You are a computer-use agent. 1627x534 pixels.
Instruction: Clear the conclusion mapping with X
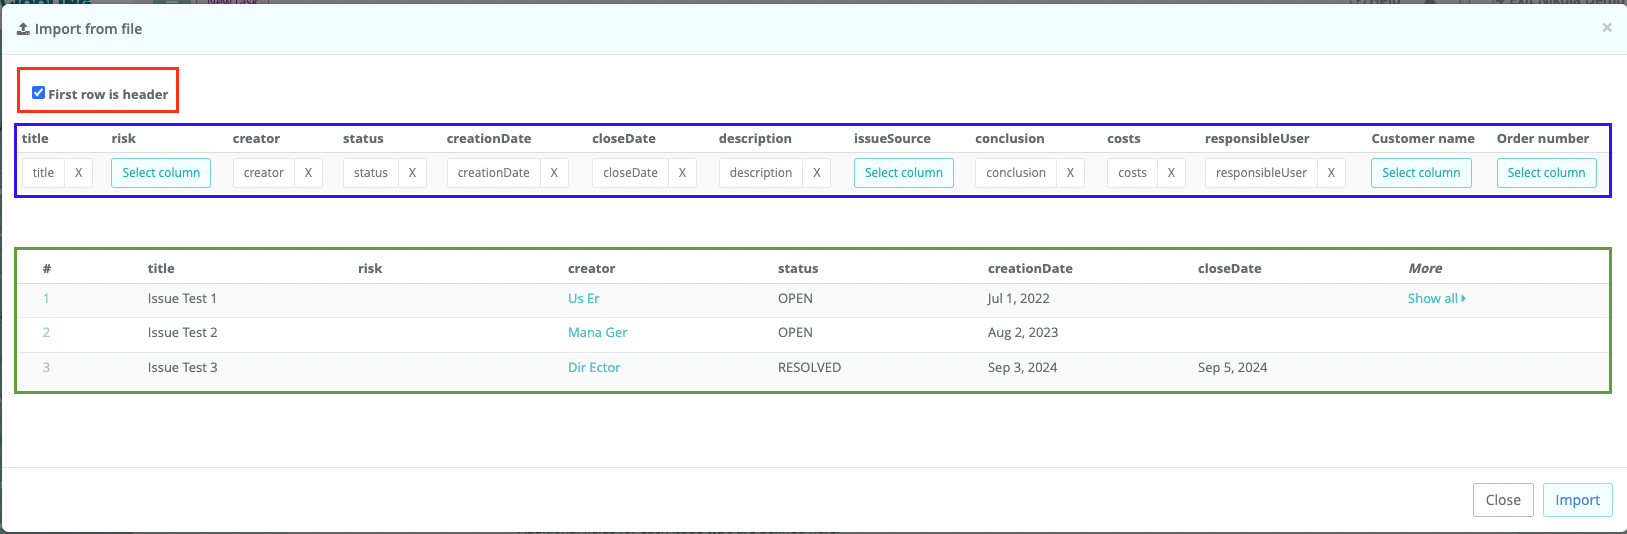1070,173
